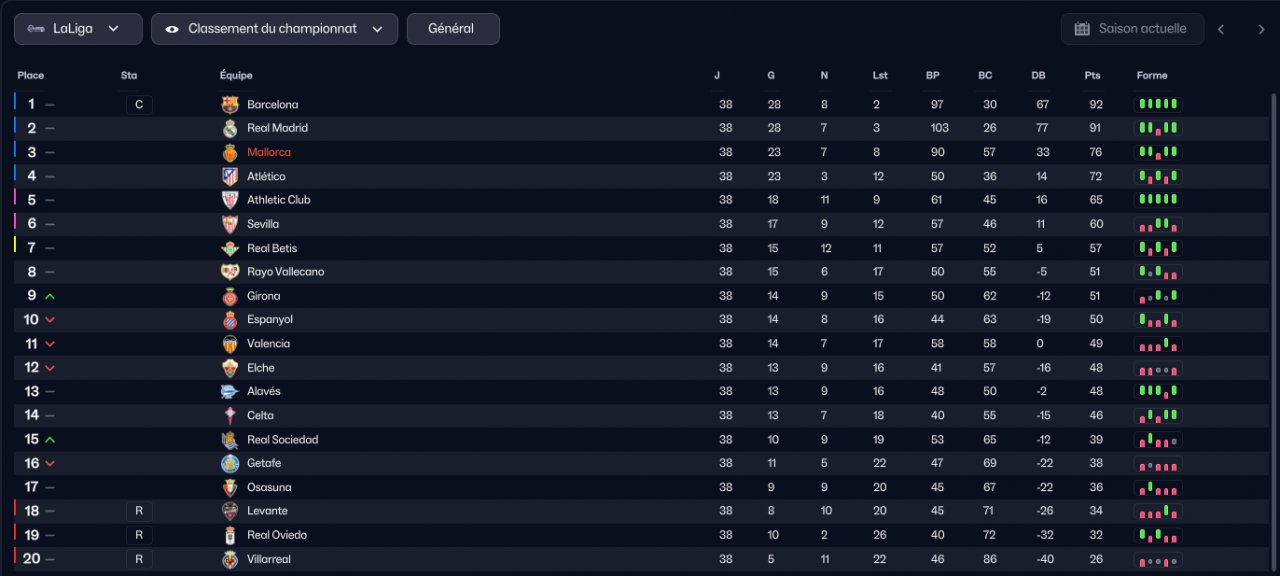Open the Mallorca team link

(269, 152)
